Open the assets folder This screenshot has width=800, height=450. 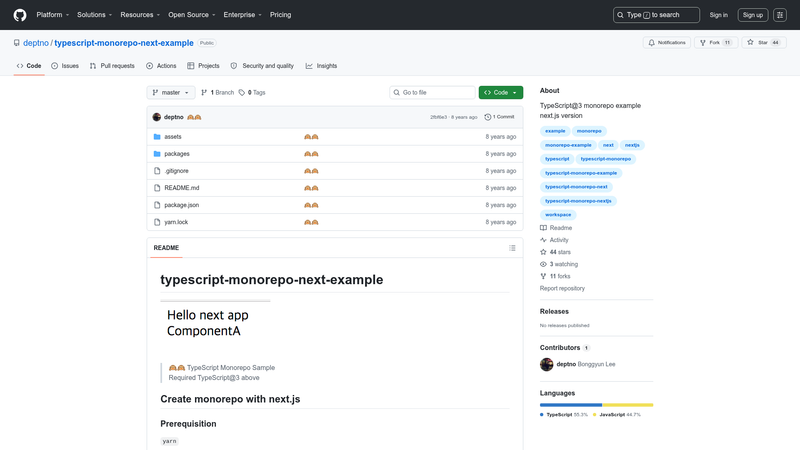point(173,137)
